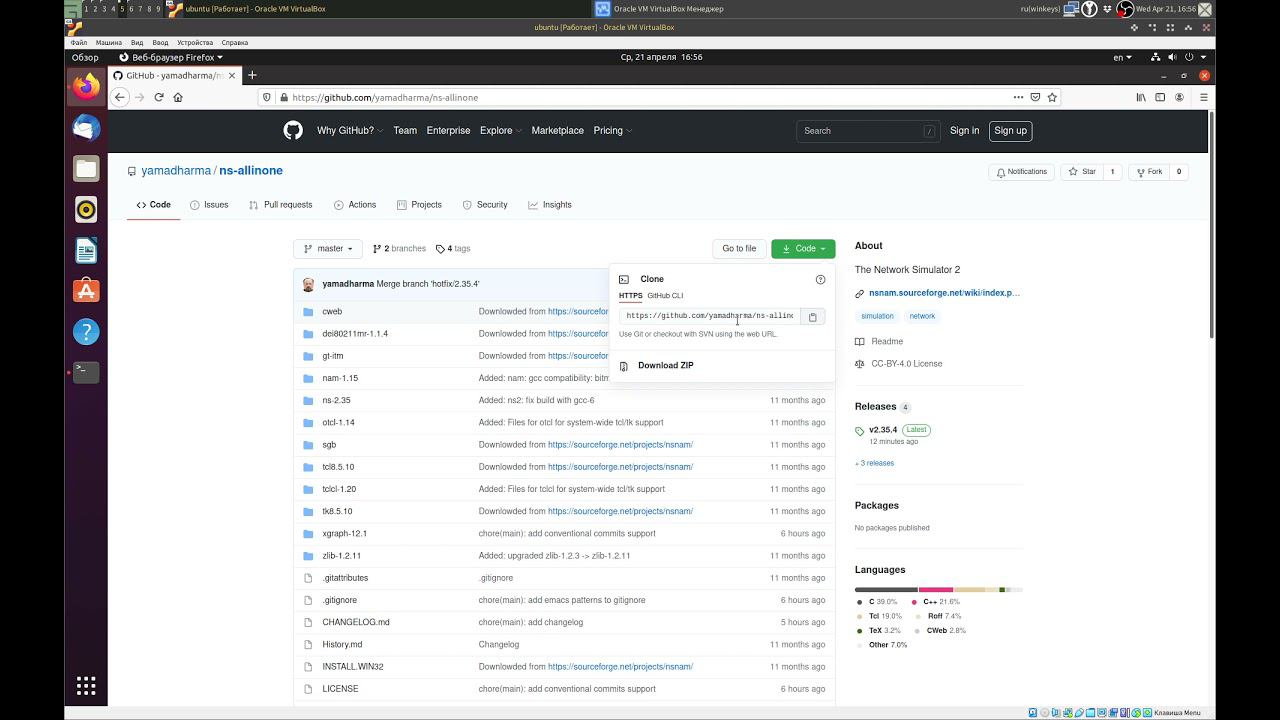Open the clone help question mark icon
1280x720 pixels.
(x=820, y=279)
